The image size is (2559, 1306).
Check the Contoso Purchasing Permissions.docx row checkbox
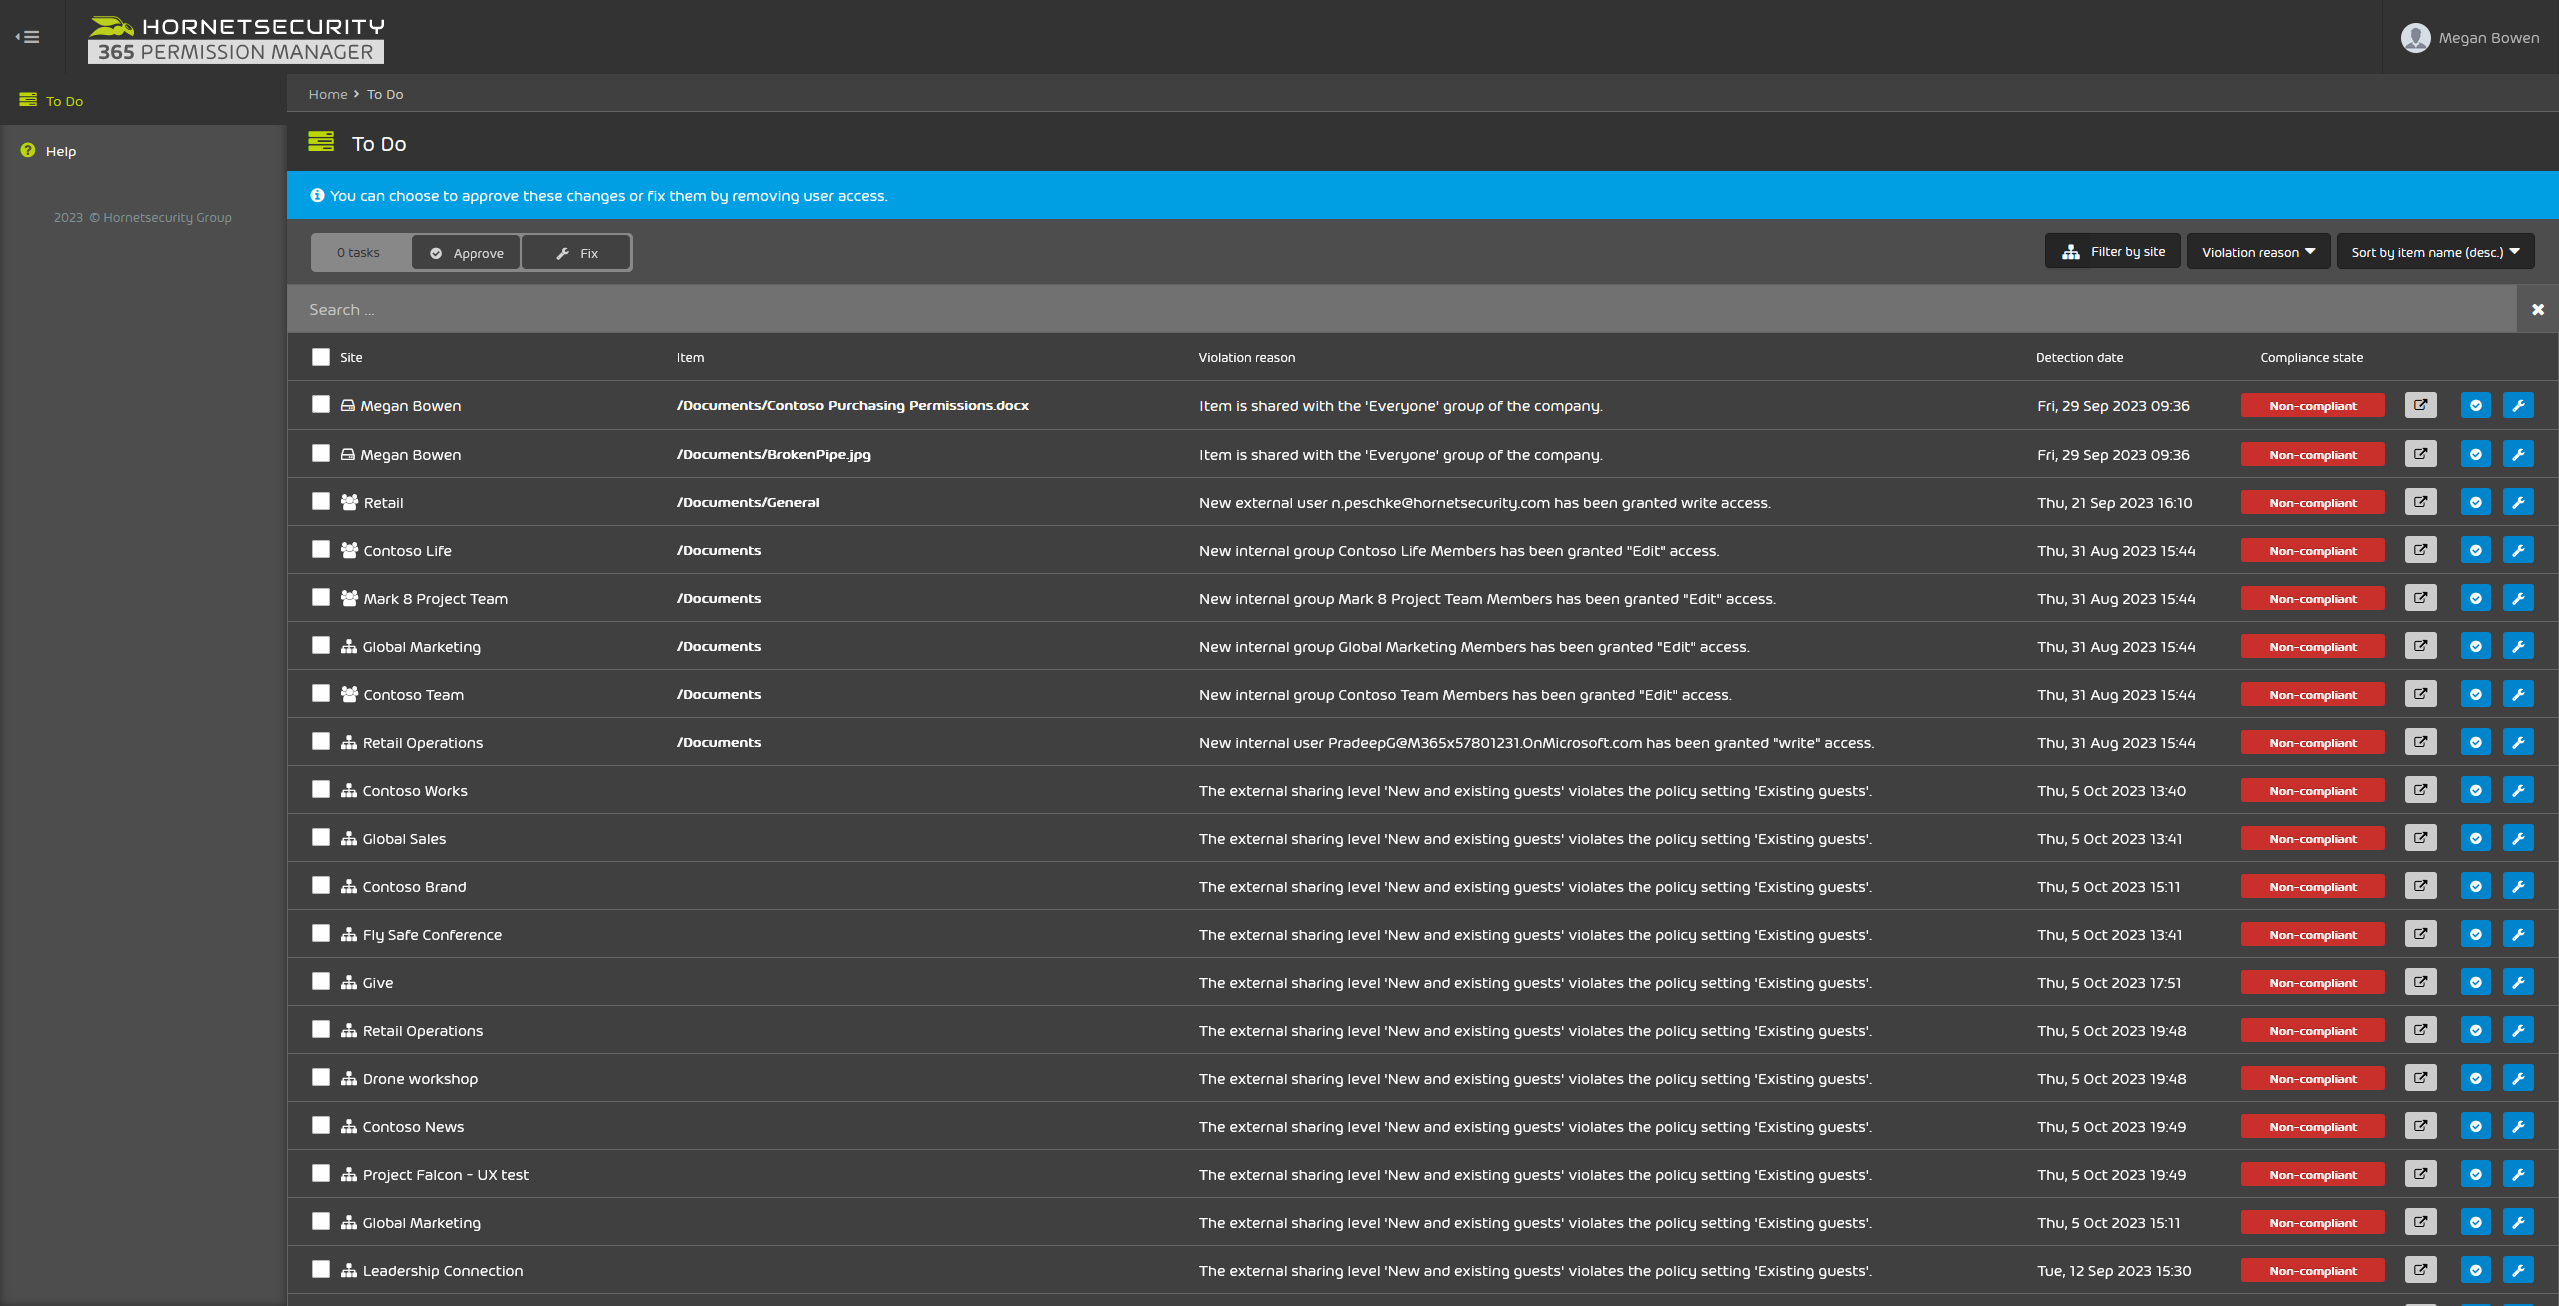tap(320, 404)
